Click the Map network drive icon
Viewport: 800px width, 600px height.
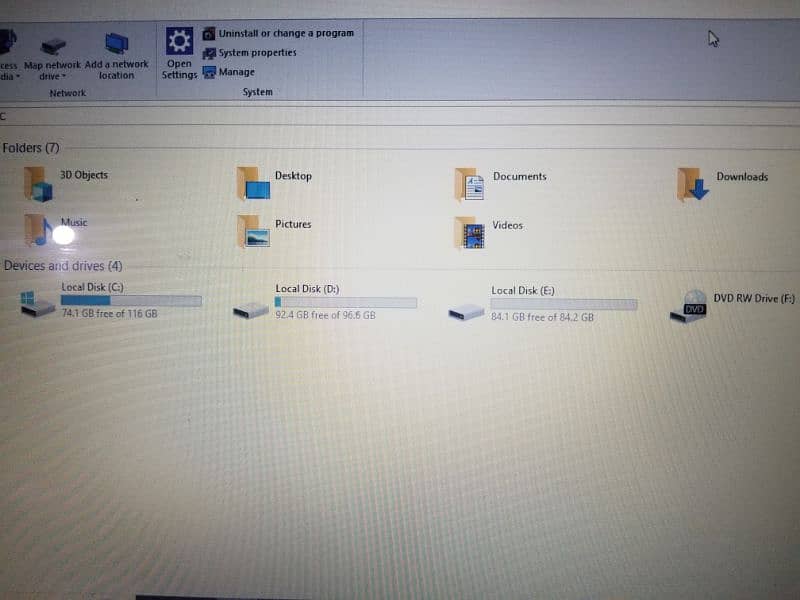[x=53, y=46]
